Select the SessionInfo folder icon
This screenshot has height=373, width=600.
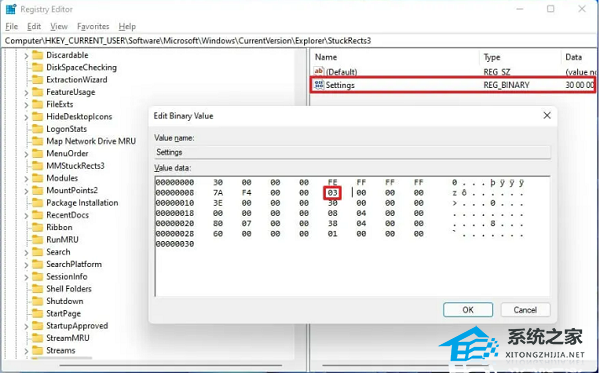(x=38, y=276)
